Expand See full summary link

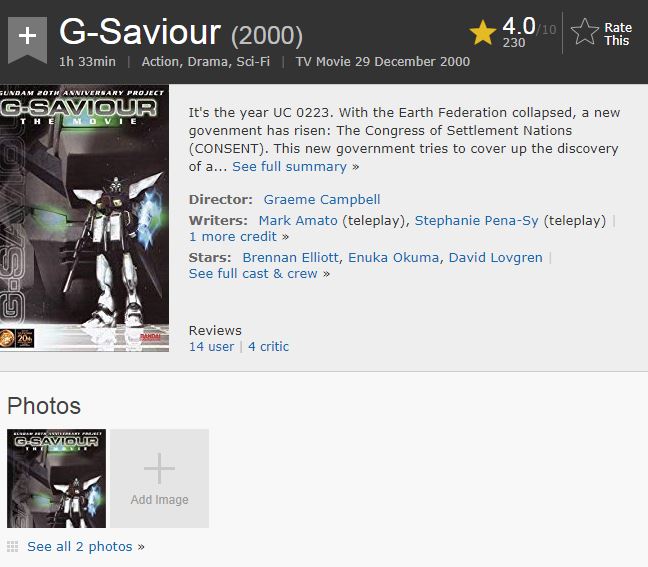pyautogui.click(x=295, y=167)
